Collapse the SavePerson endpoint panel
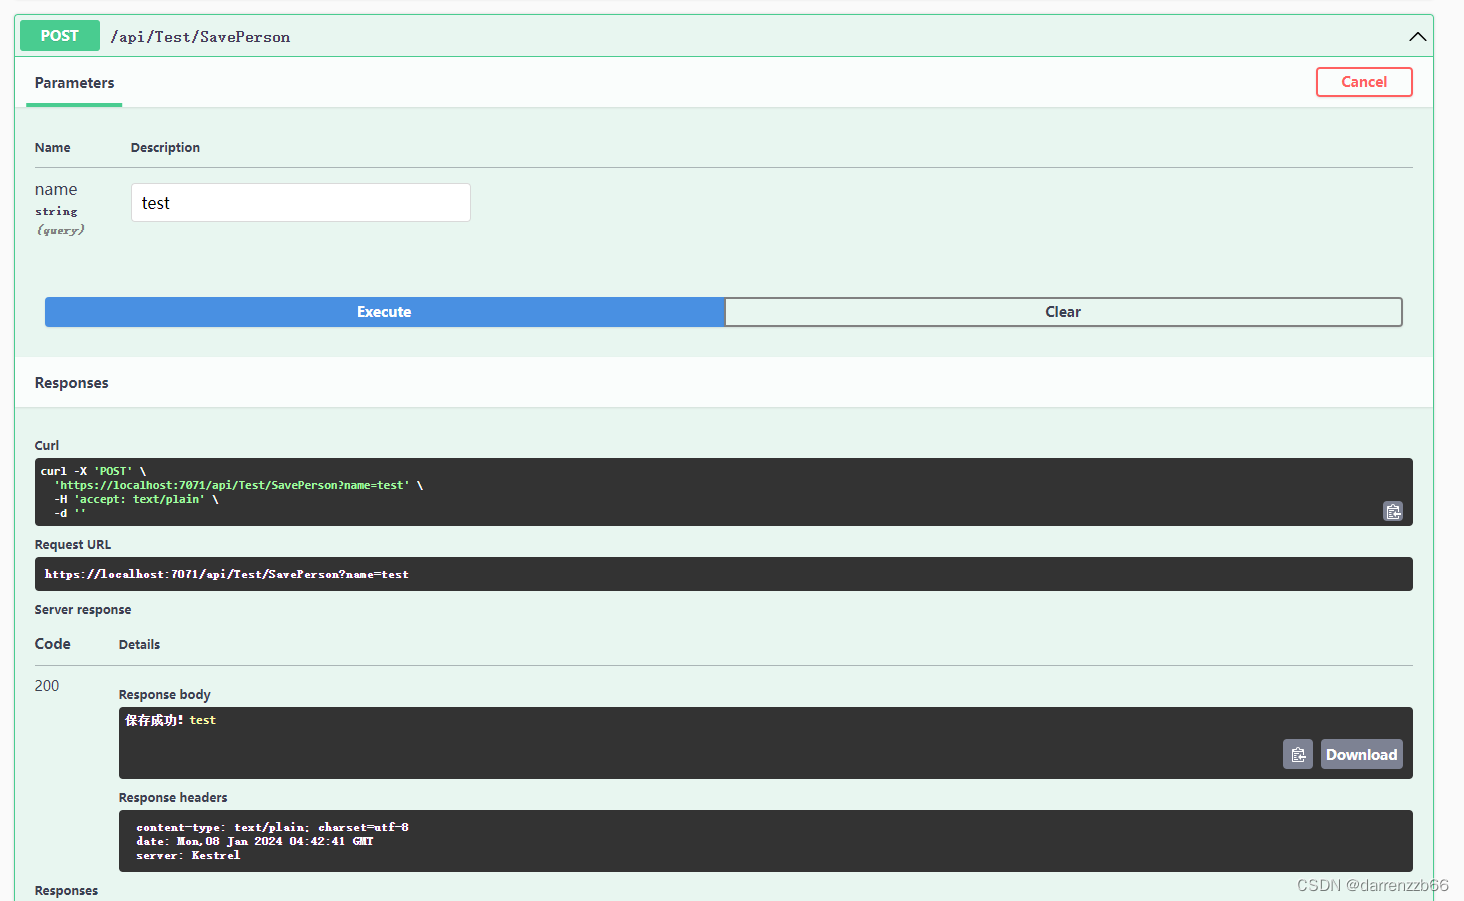The height and width of the screenshot is (901, 1464). (1417, 36)
